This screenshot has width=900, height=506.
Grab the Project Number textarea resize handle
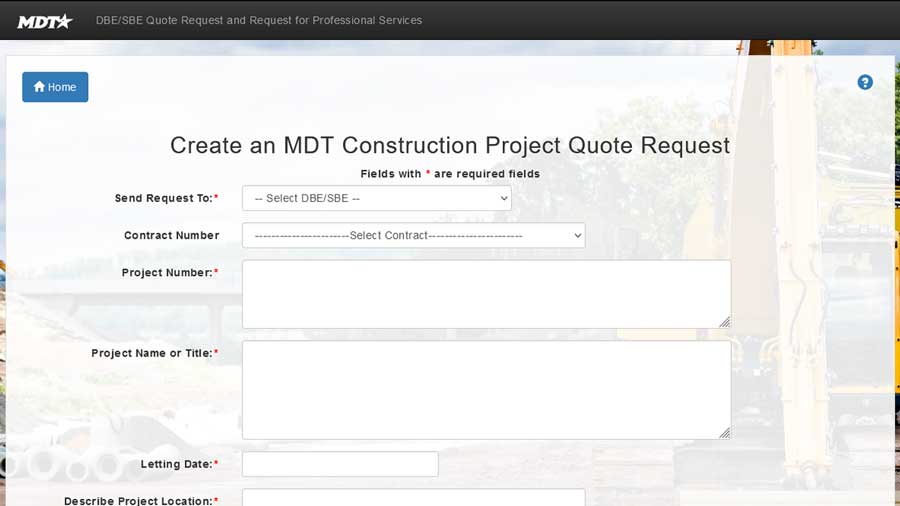click(724, 322)
